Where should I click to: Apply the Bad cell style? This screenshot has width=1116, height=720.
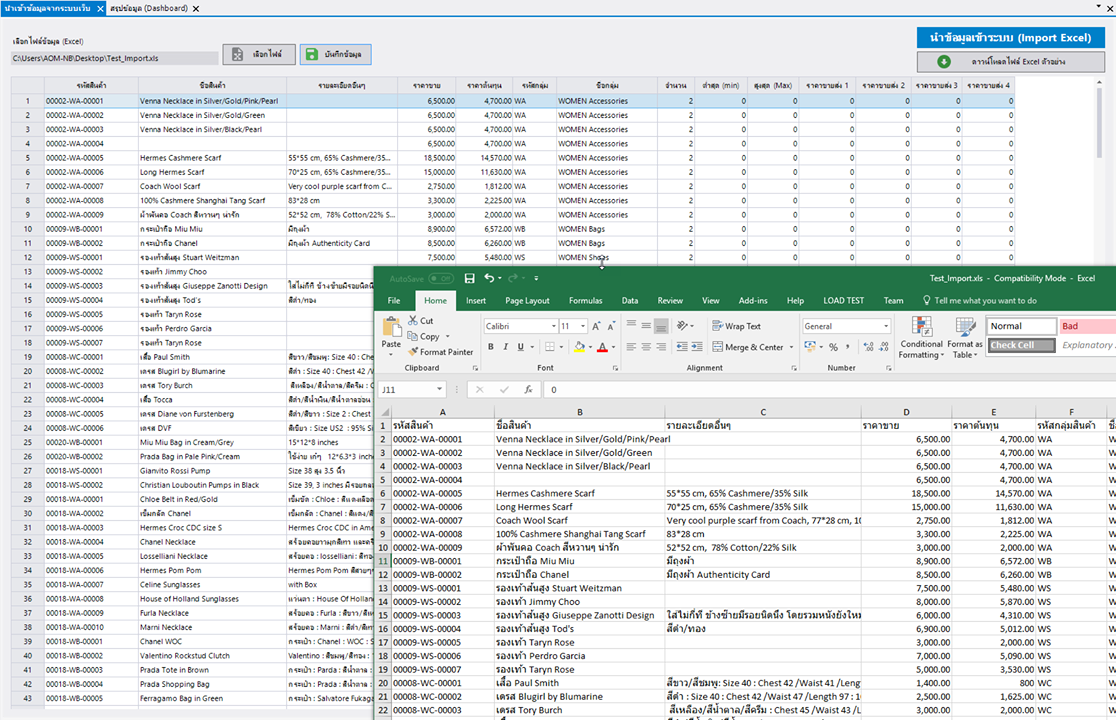click(x=1087, y=326)
